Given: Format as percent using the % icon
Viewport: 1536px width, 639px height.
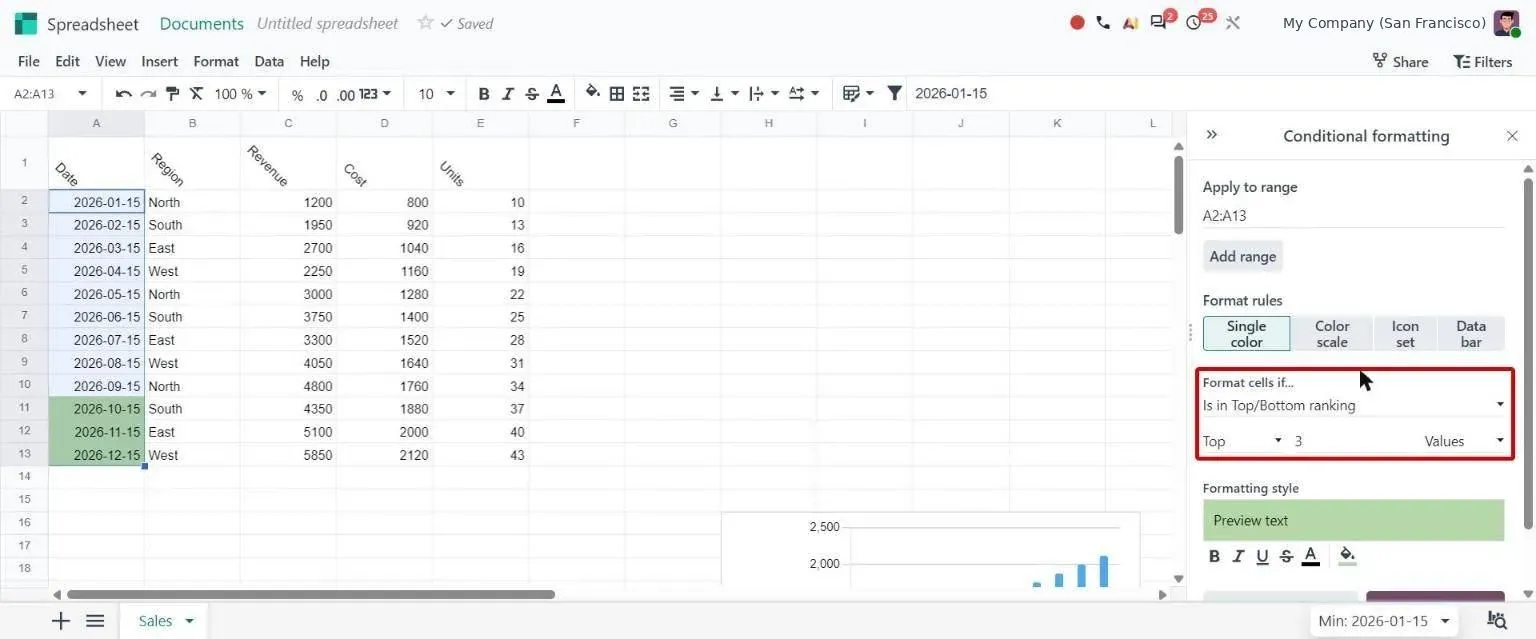Looking at the screenshot, I should point(297,95).
